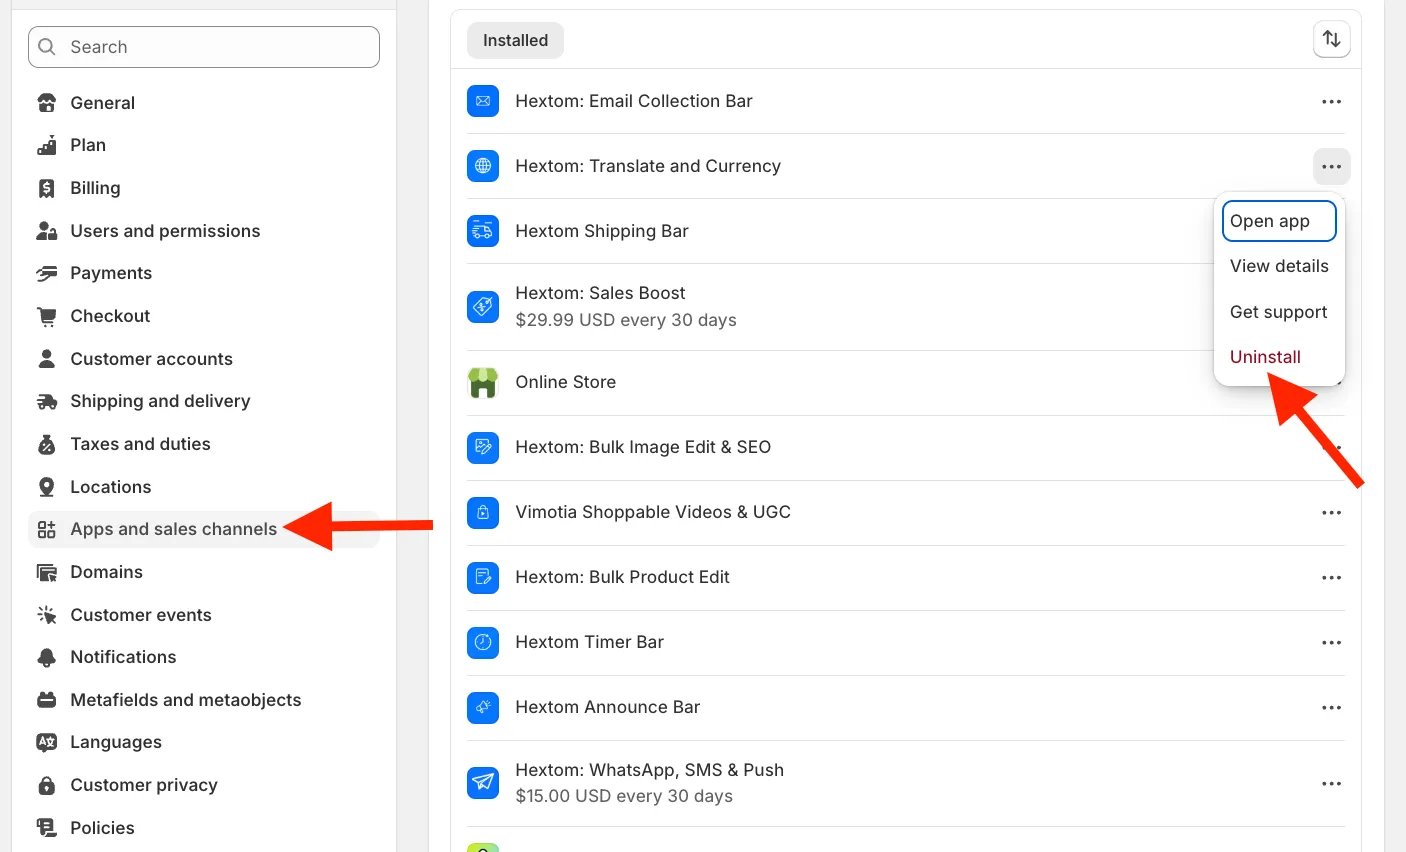
Task: Go to Shipping and delivery settings
Action: (x=204, y=401)
